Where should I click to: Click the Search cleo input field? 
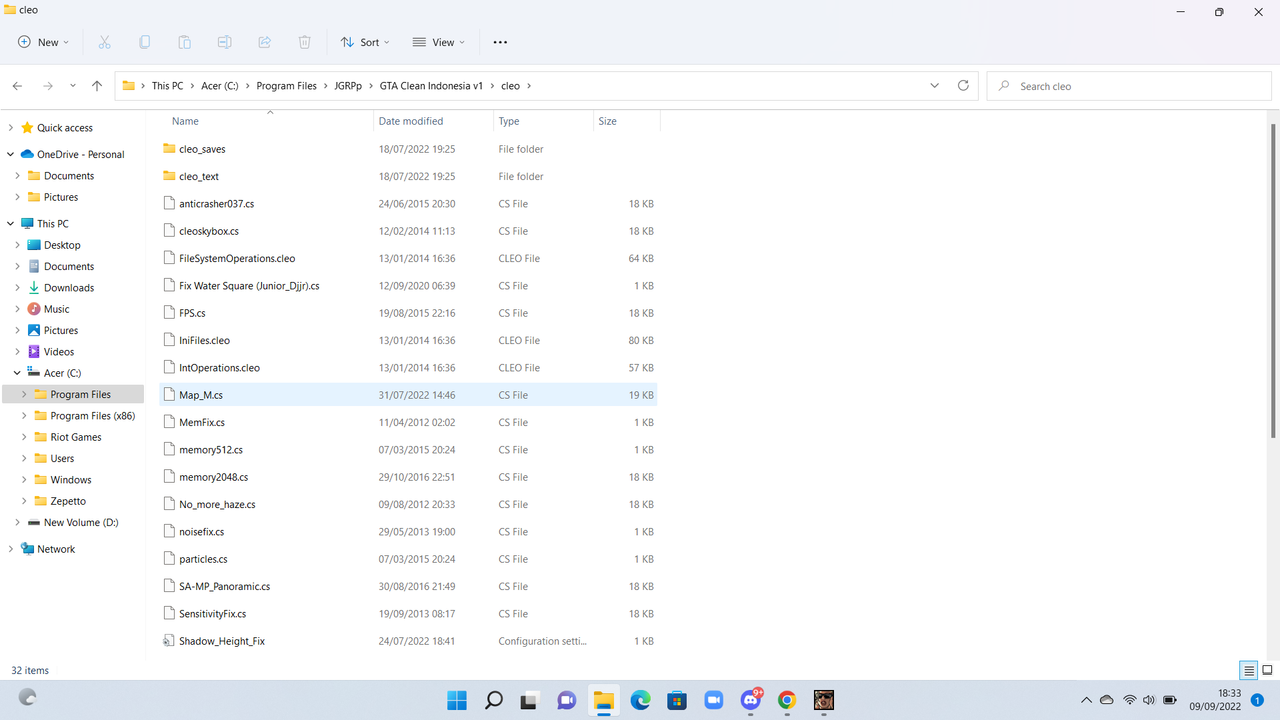click(x=1129, y=86)
